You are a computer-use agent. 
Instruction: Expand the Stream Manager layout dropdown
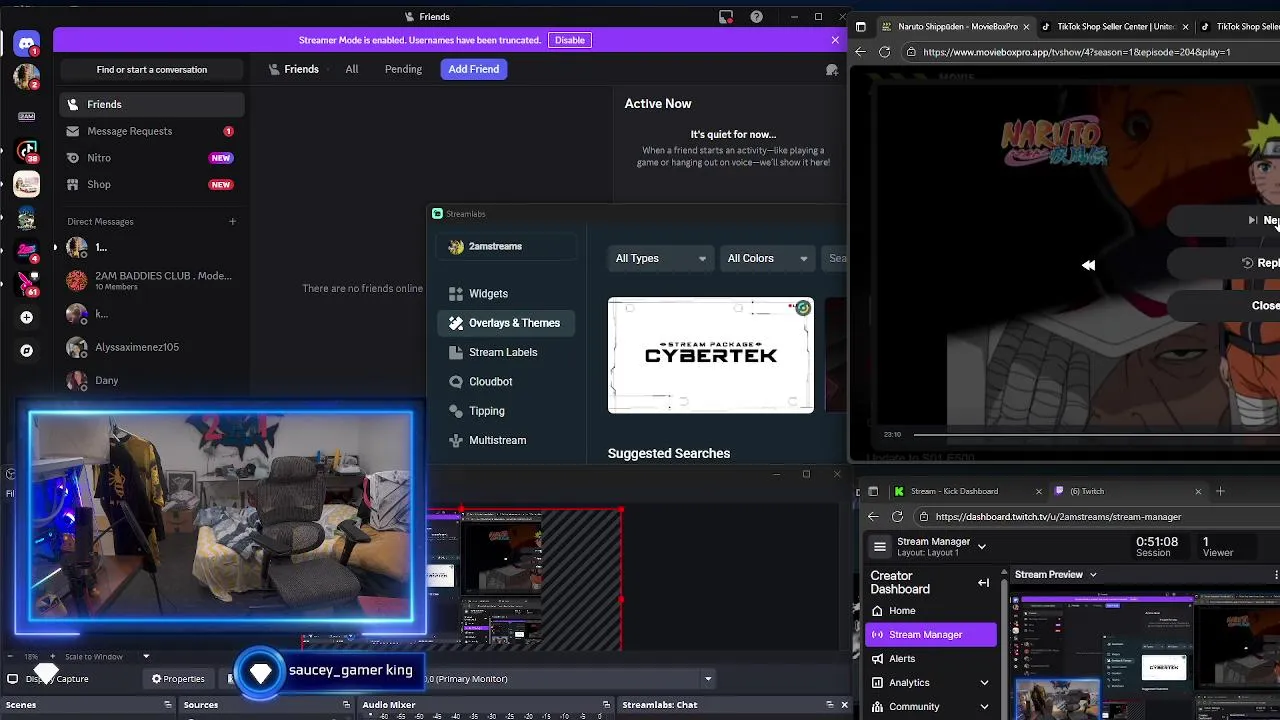click(982, 547)
